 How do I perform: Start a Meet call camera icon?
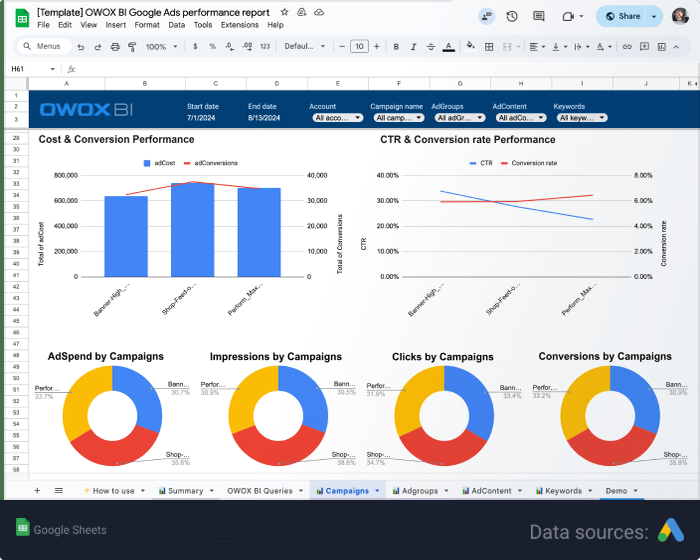point(568,17)
